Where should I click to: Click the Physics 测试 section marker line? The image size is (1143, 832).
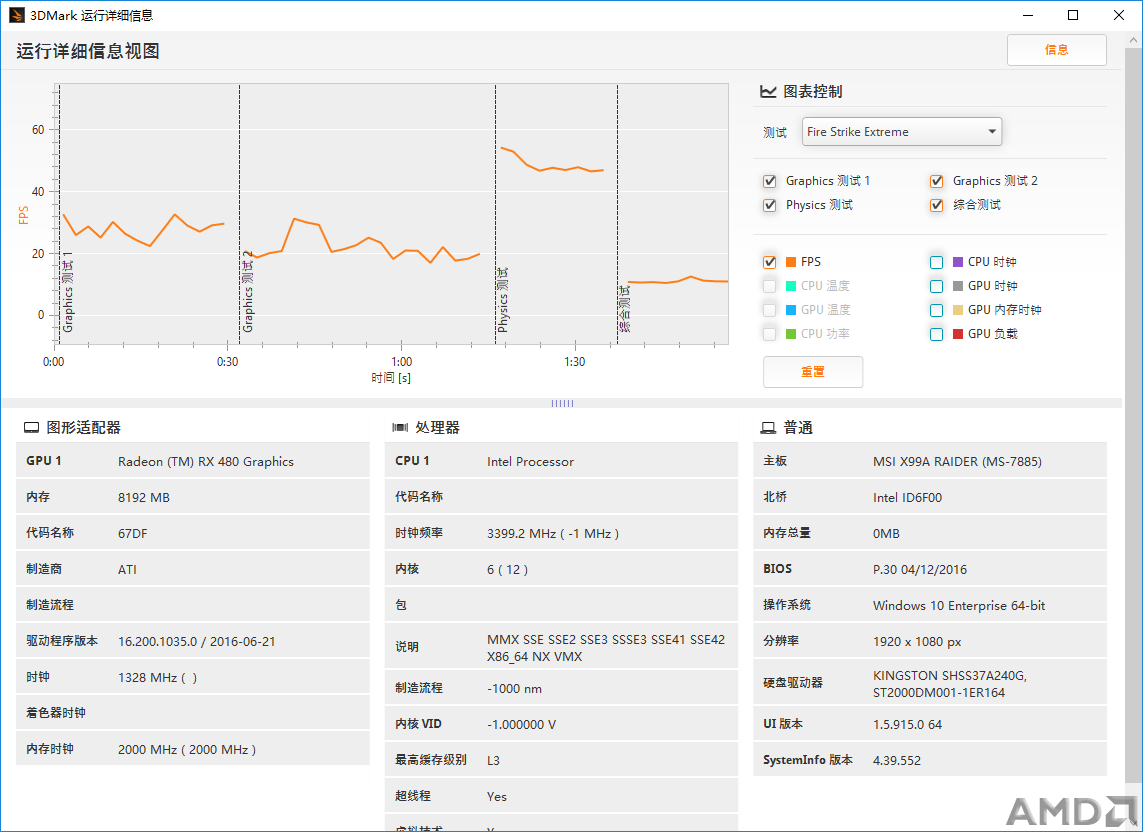pos(496,214)
